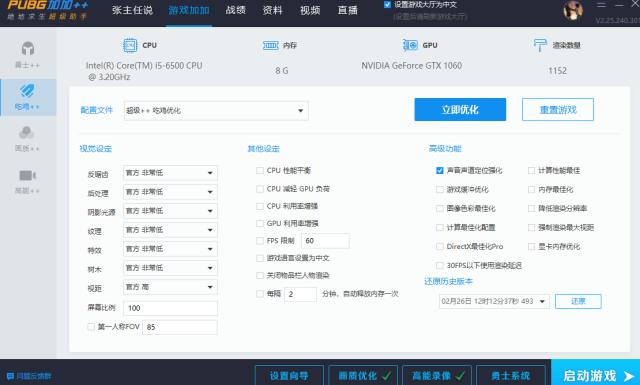Launch the game with 启动游戏
The image size is (640, 385).
[x=596, y=372]
